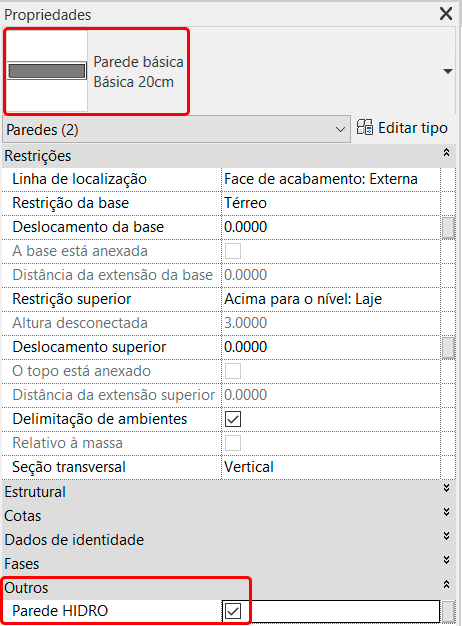Click the button beside Deslocamento da base

point(448,228)
